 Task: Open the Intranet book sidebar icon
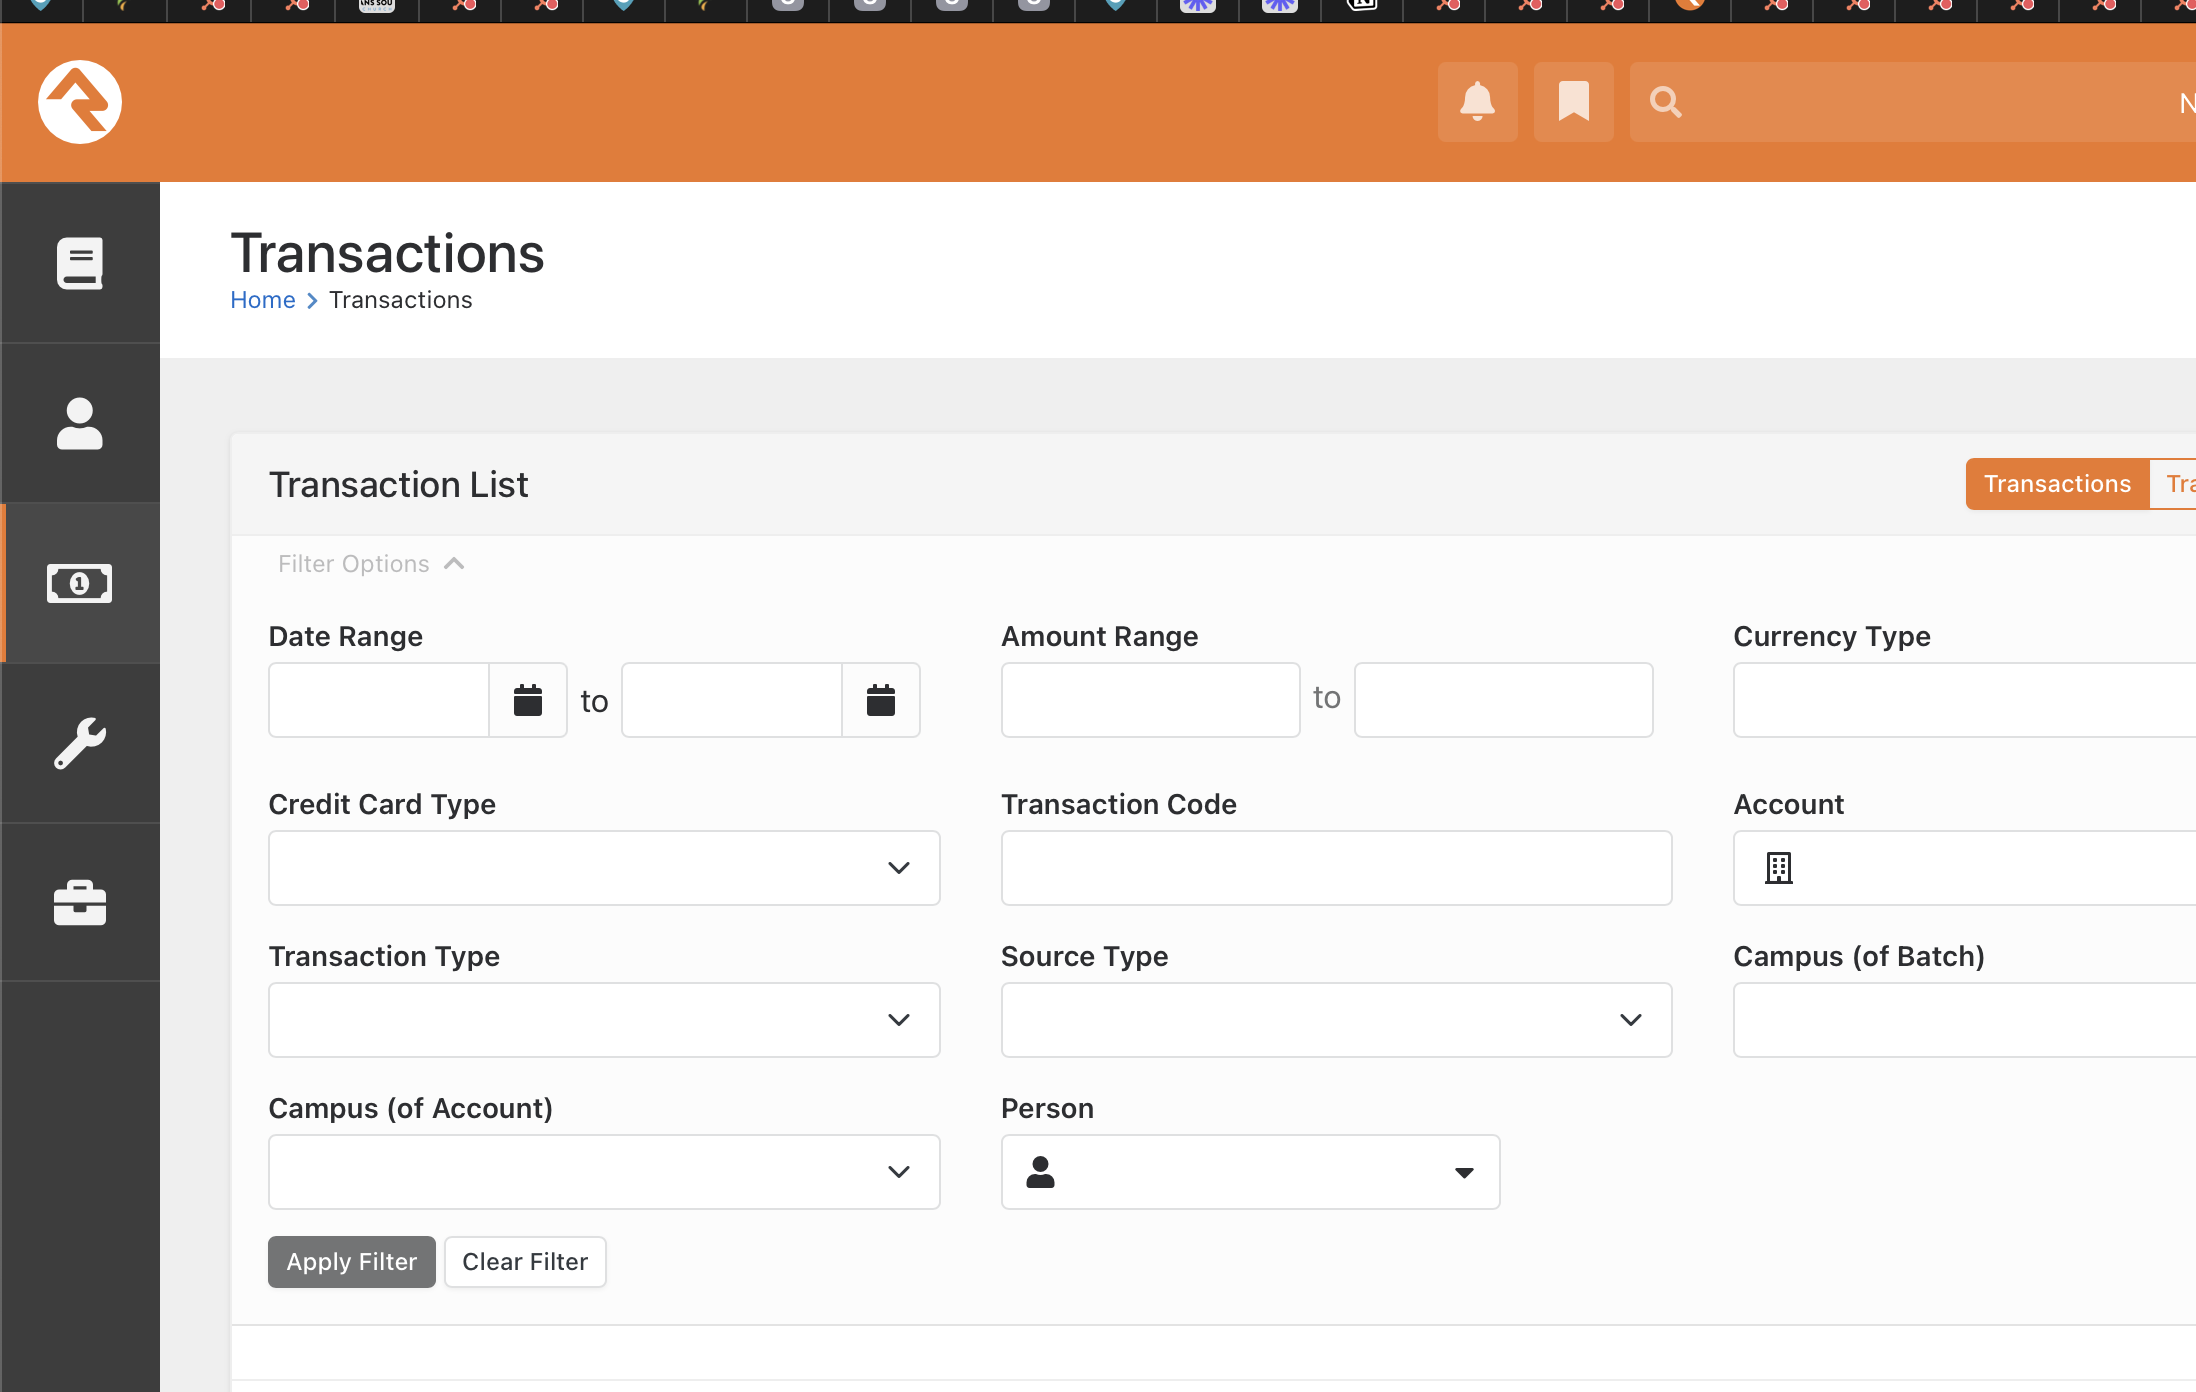pyautogui.click(x=80, y=263)
